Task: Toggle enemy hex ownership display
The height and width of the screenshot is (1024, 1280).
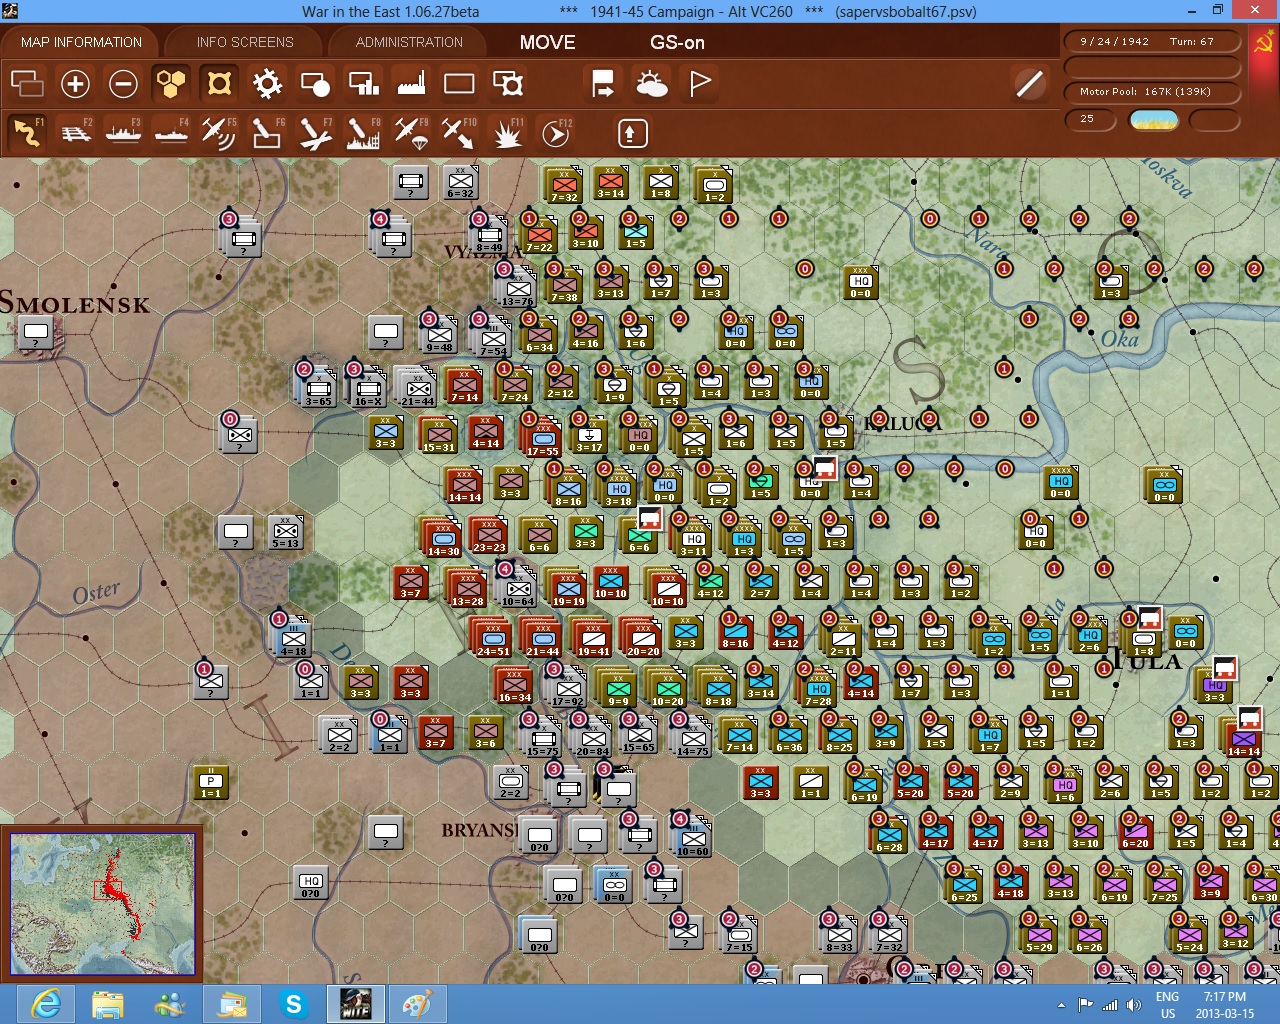Action: tap(219, 83)
